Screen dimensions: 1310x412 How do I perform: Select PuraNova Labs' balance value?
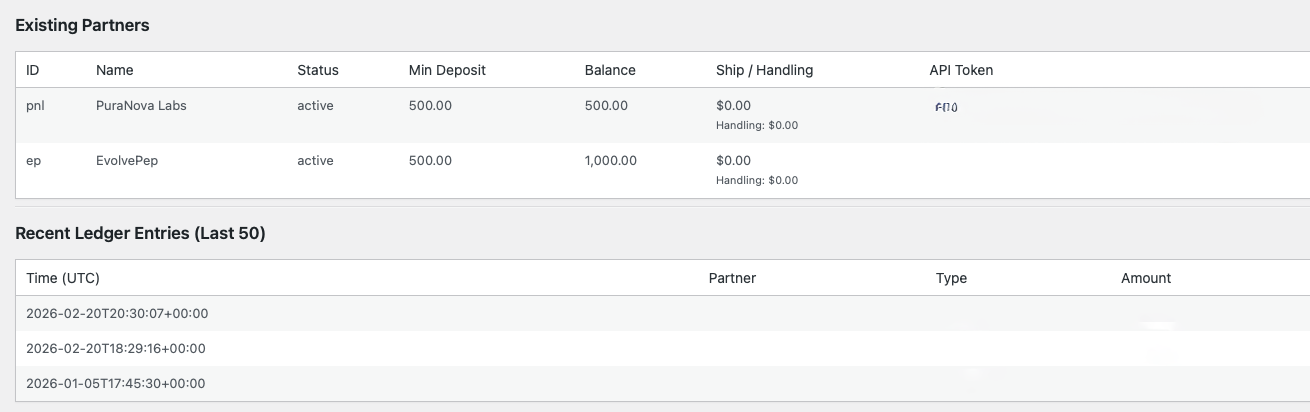606,106
